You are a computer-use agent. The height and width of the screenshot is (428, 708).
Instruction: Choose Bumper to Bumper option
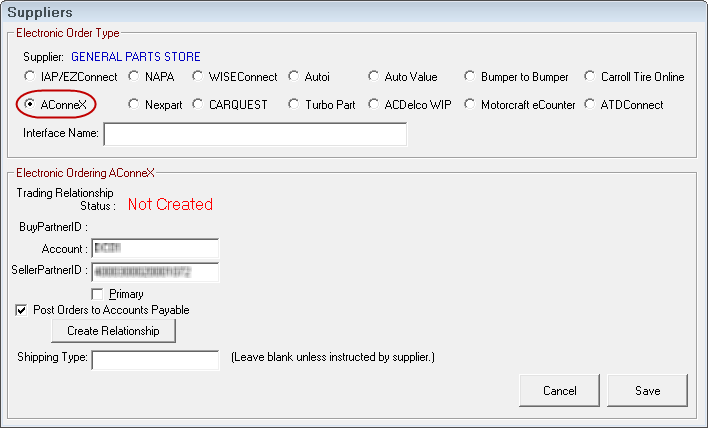470,77
